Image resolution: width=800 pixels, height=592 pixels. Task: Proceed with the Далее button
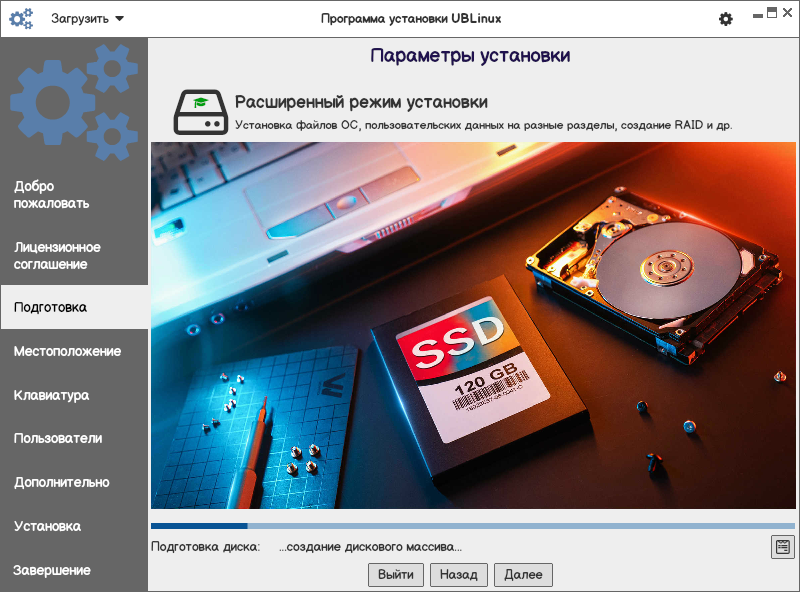(x=523, y=575)
